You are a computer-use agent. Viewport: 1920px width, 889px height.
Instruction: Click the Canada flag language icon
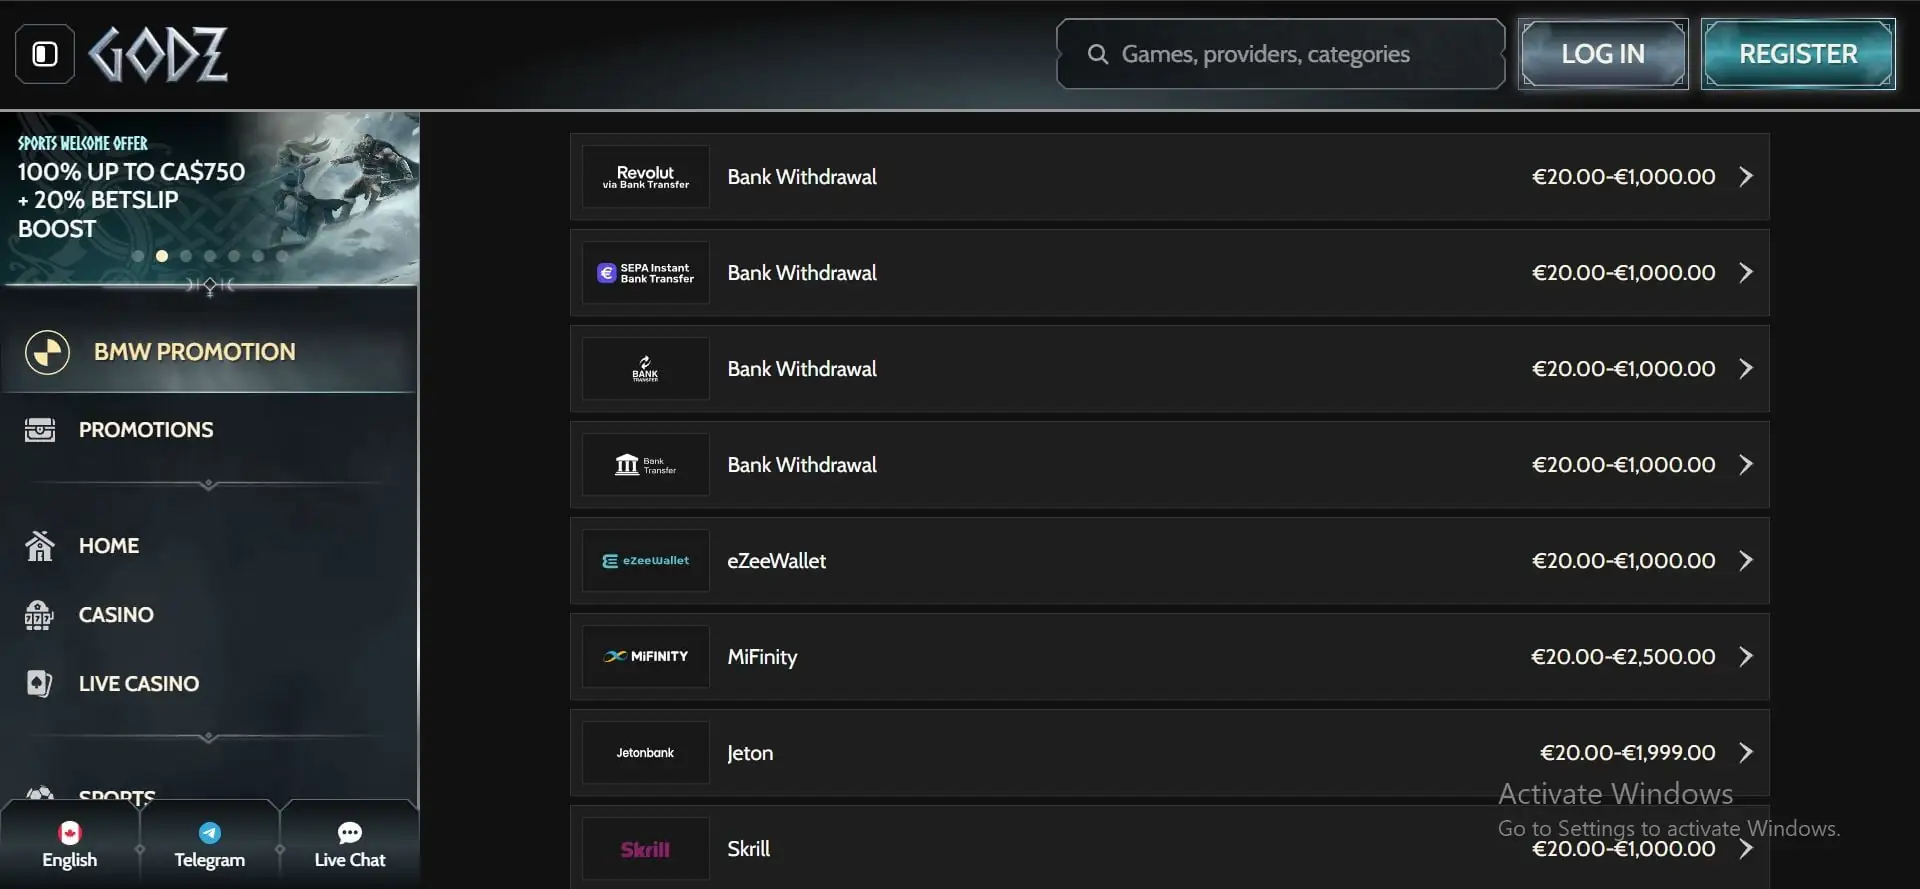tap(70, 833)
